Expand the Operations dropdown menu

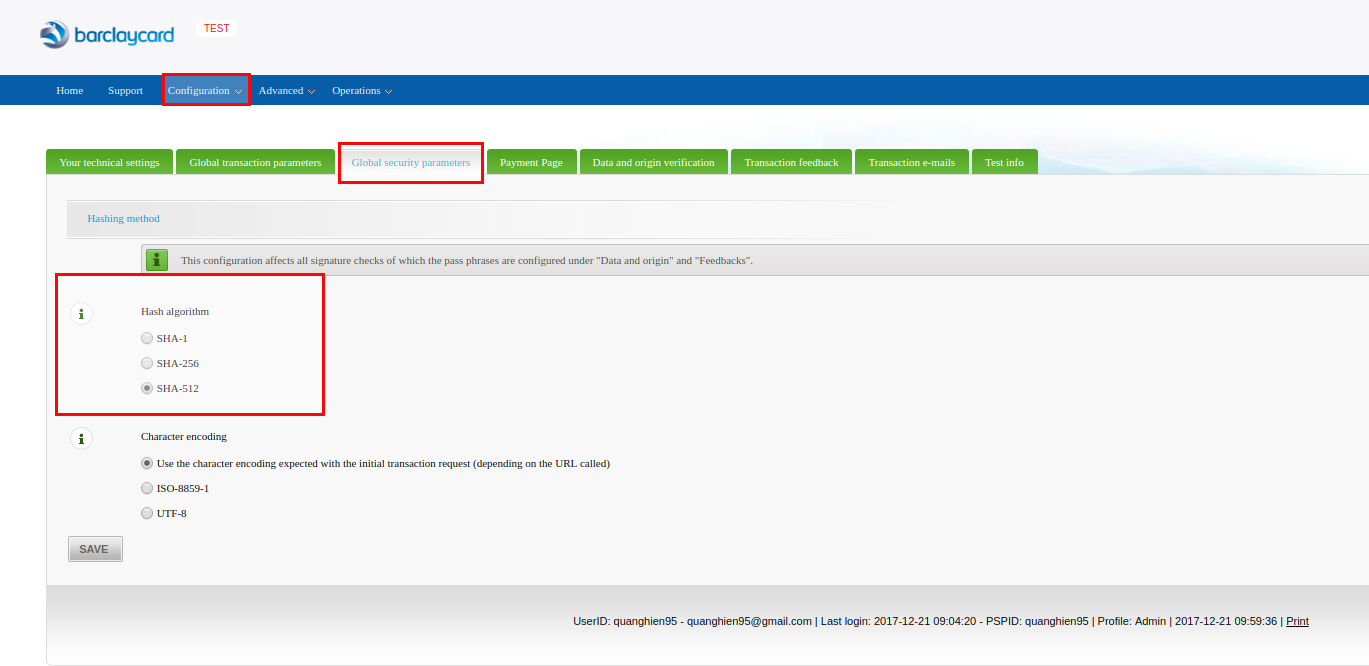coord(361,90)
